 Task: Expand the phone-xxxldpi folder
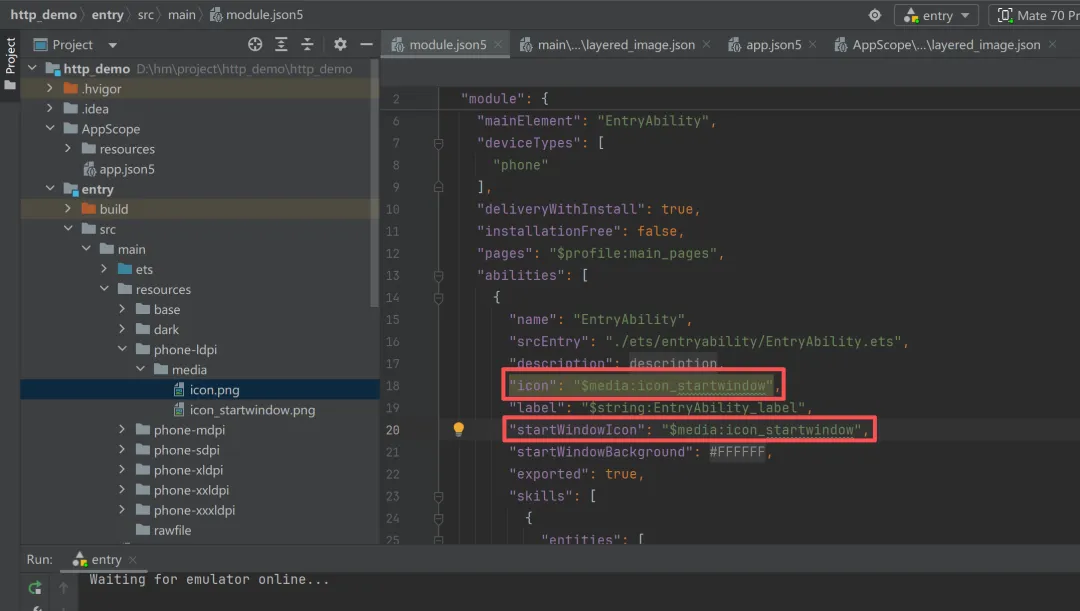[122, 510]
